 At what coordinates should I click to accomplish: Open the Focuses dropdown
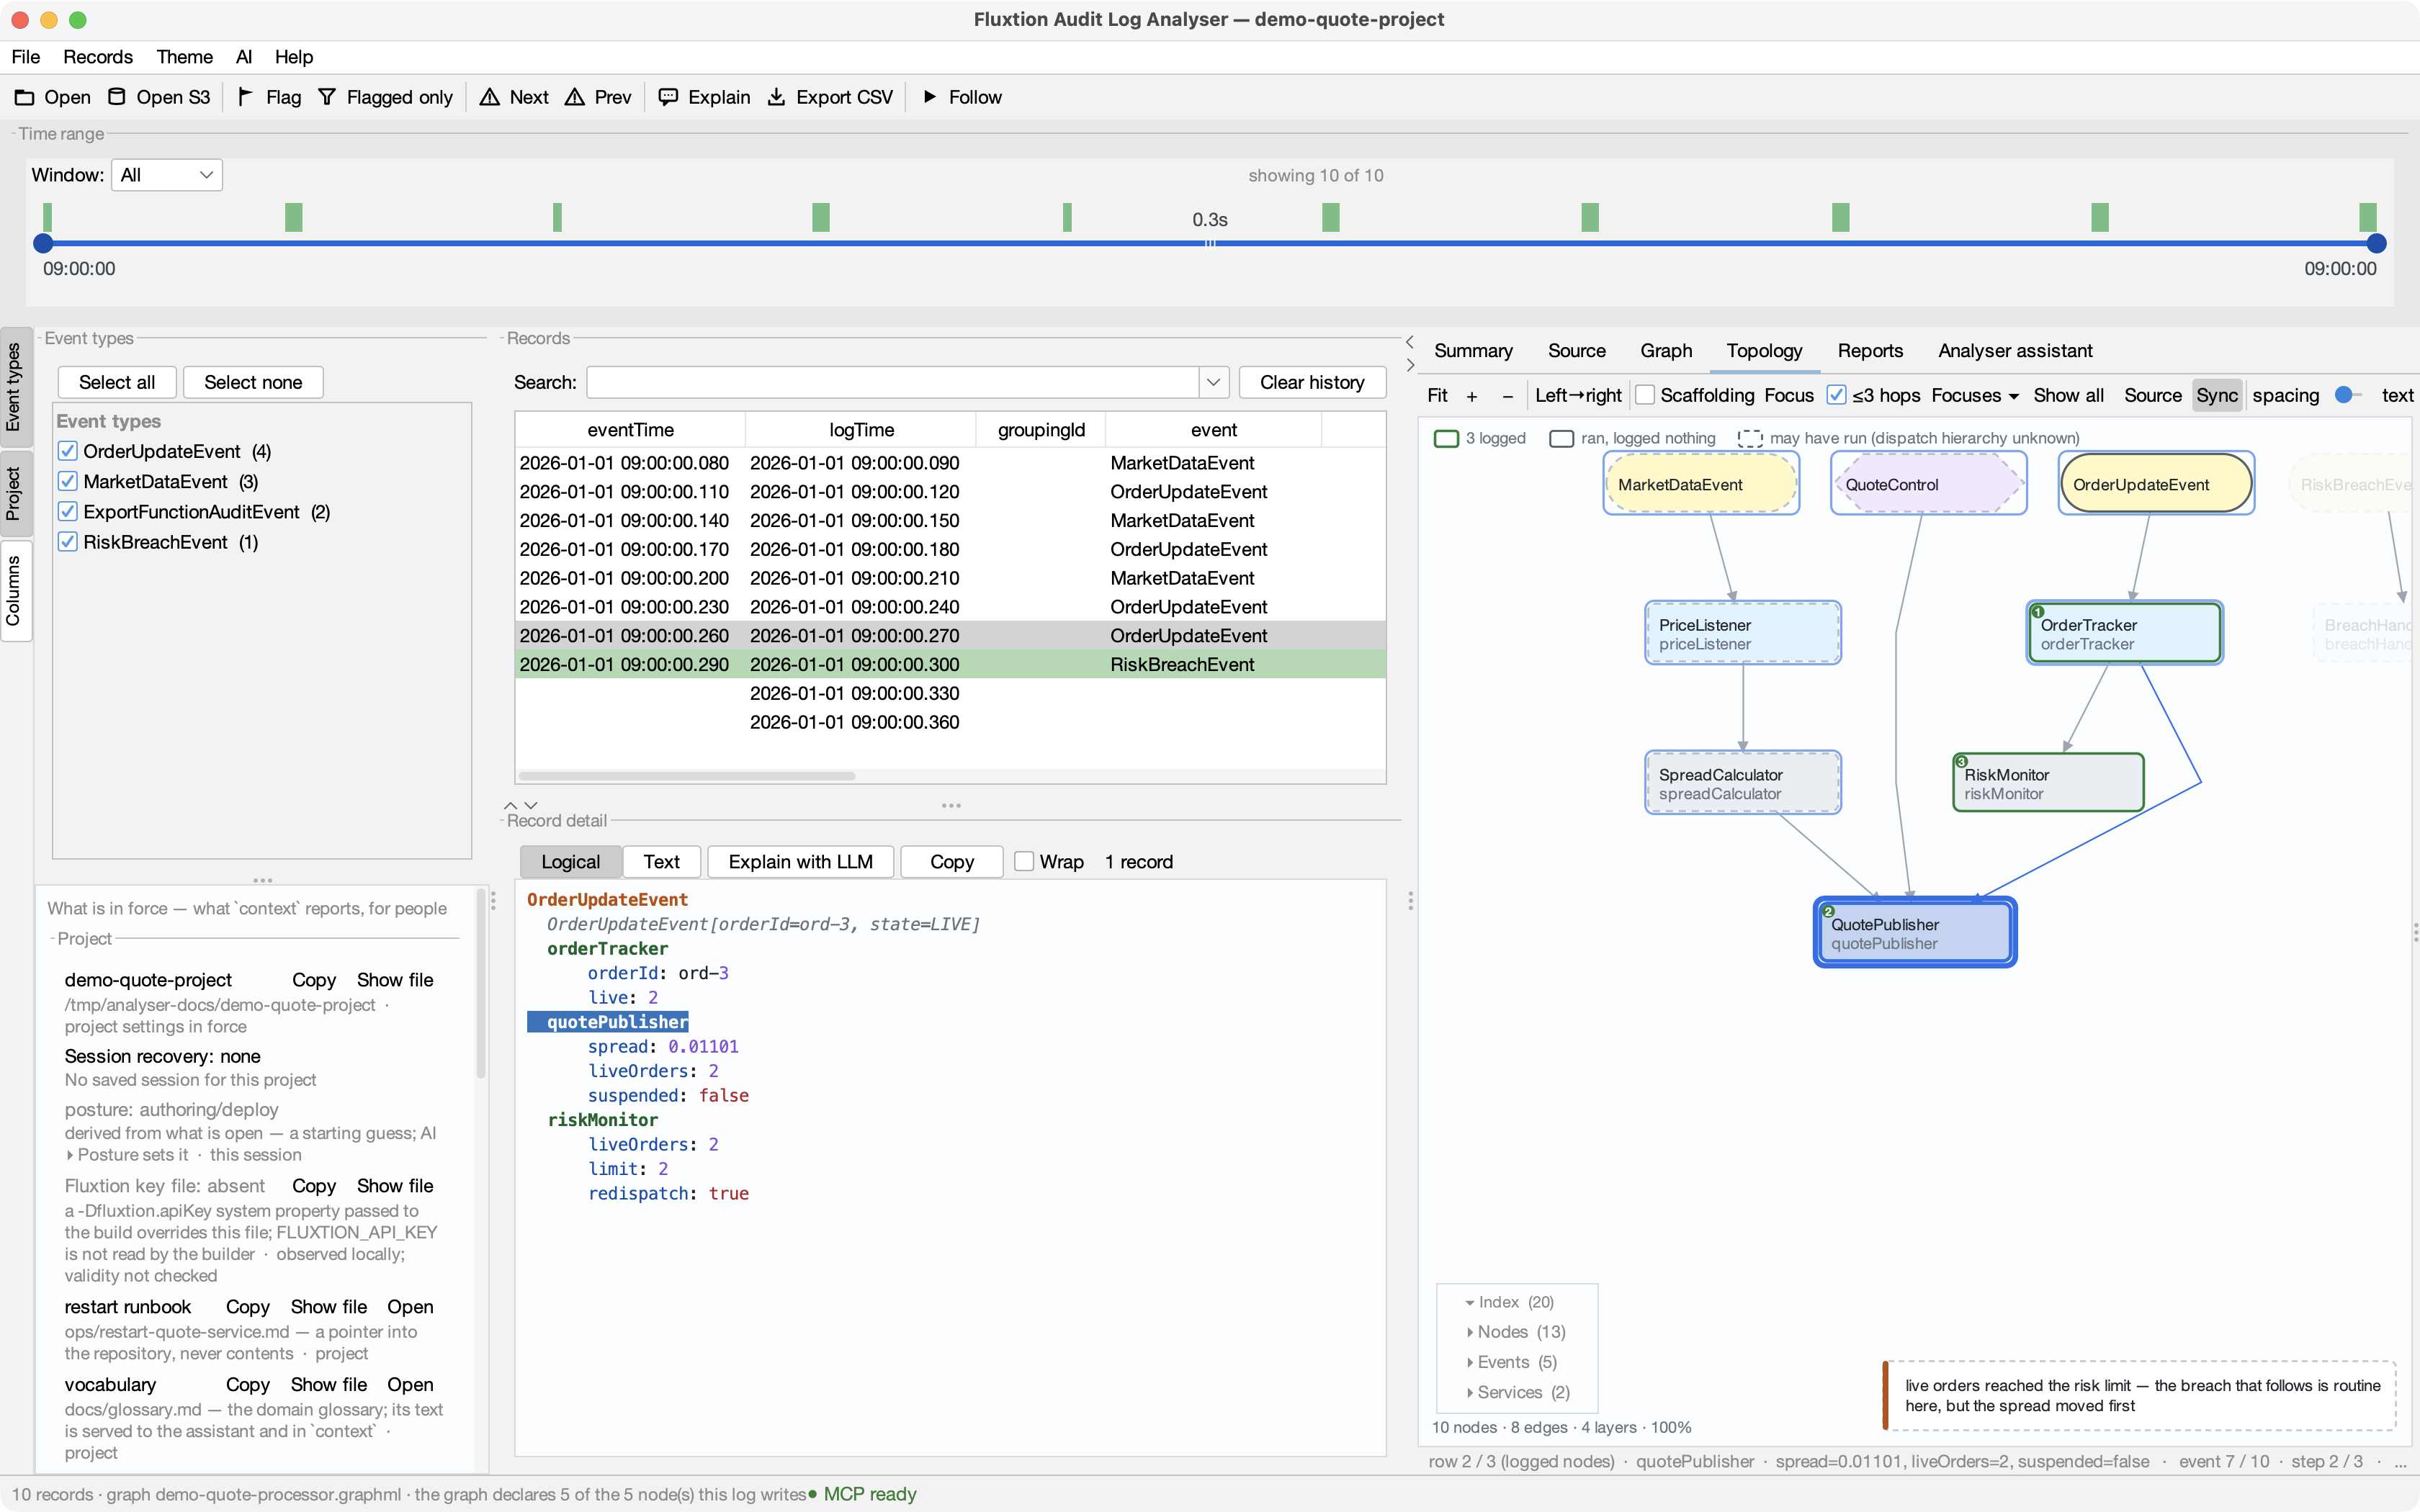tap(1975, 395)
